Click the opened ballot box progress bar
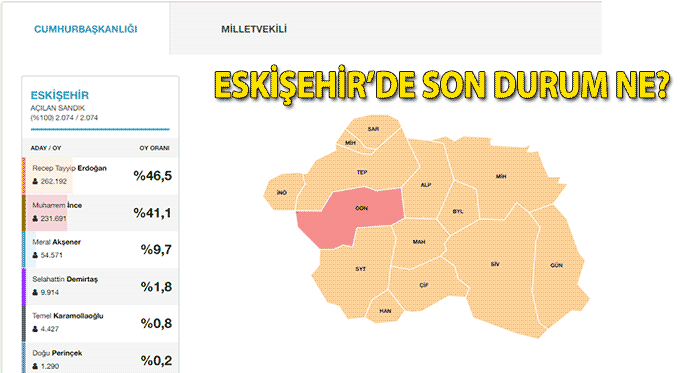This screenshot has width=700, height=373. tap(100, 129)
